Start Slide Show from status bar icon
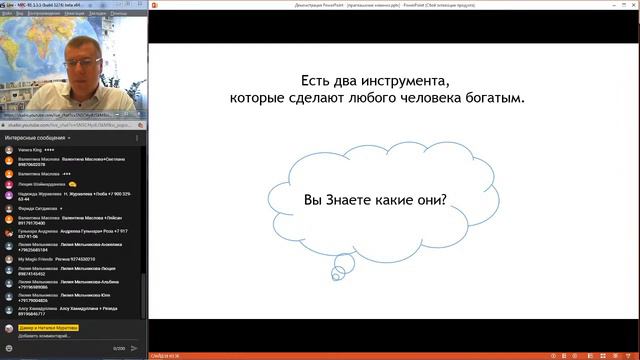Screen dimensions: 640x360 coord(628,356)
